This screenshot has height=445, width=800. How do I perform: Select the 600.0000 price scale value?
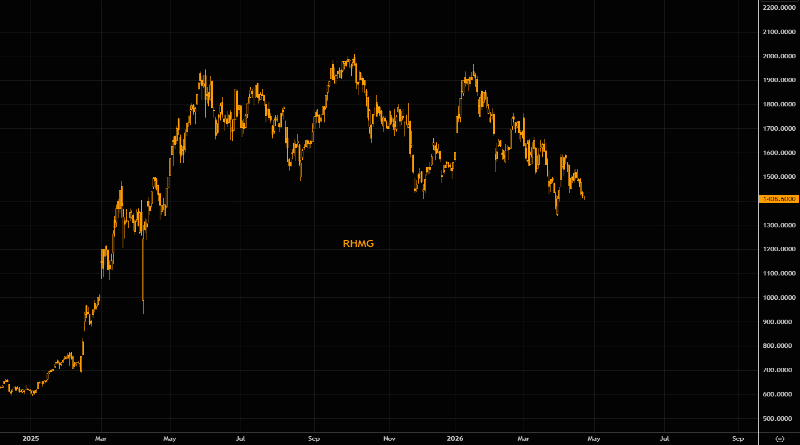pyautogui.click(x=778, y=394)
